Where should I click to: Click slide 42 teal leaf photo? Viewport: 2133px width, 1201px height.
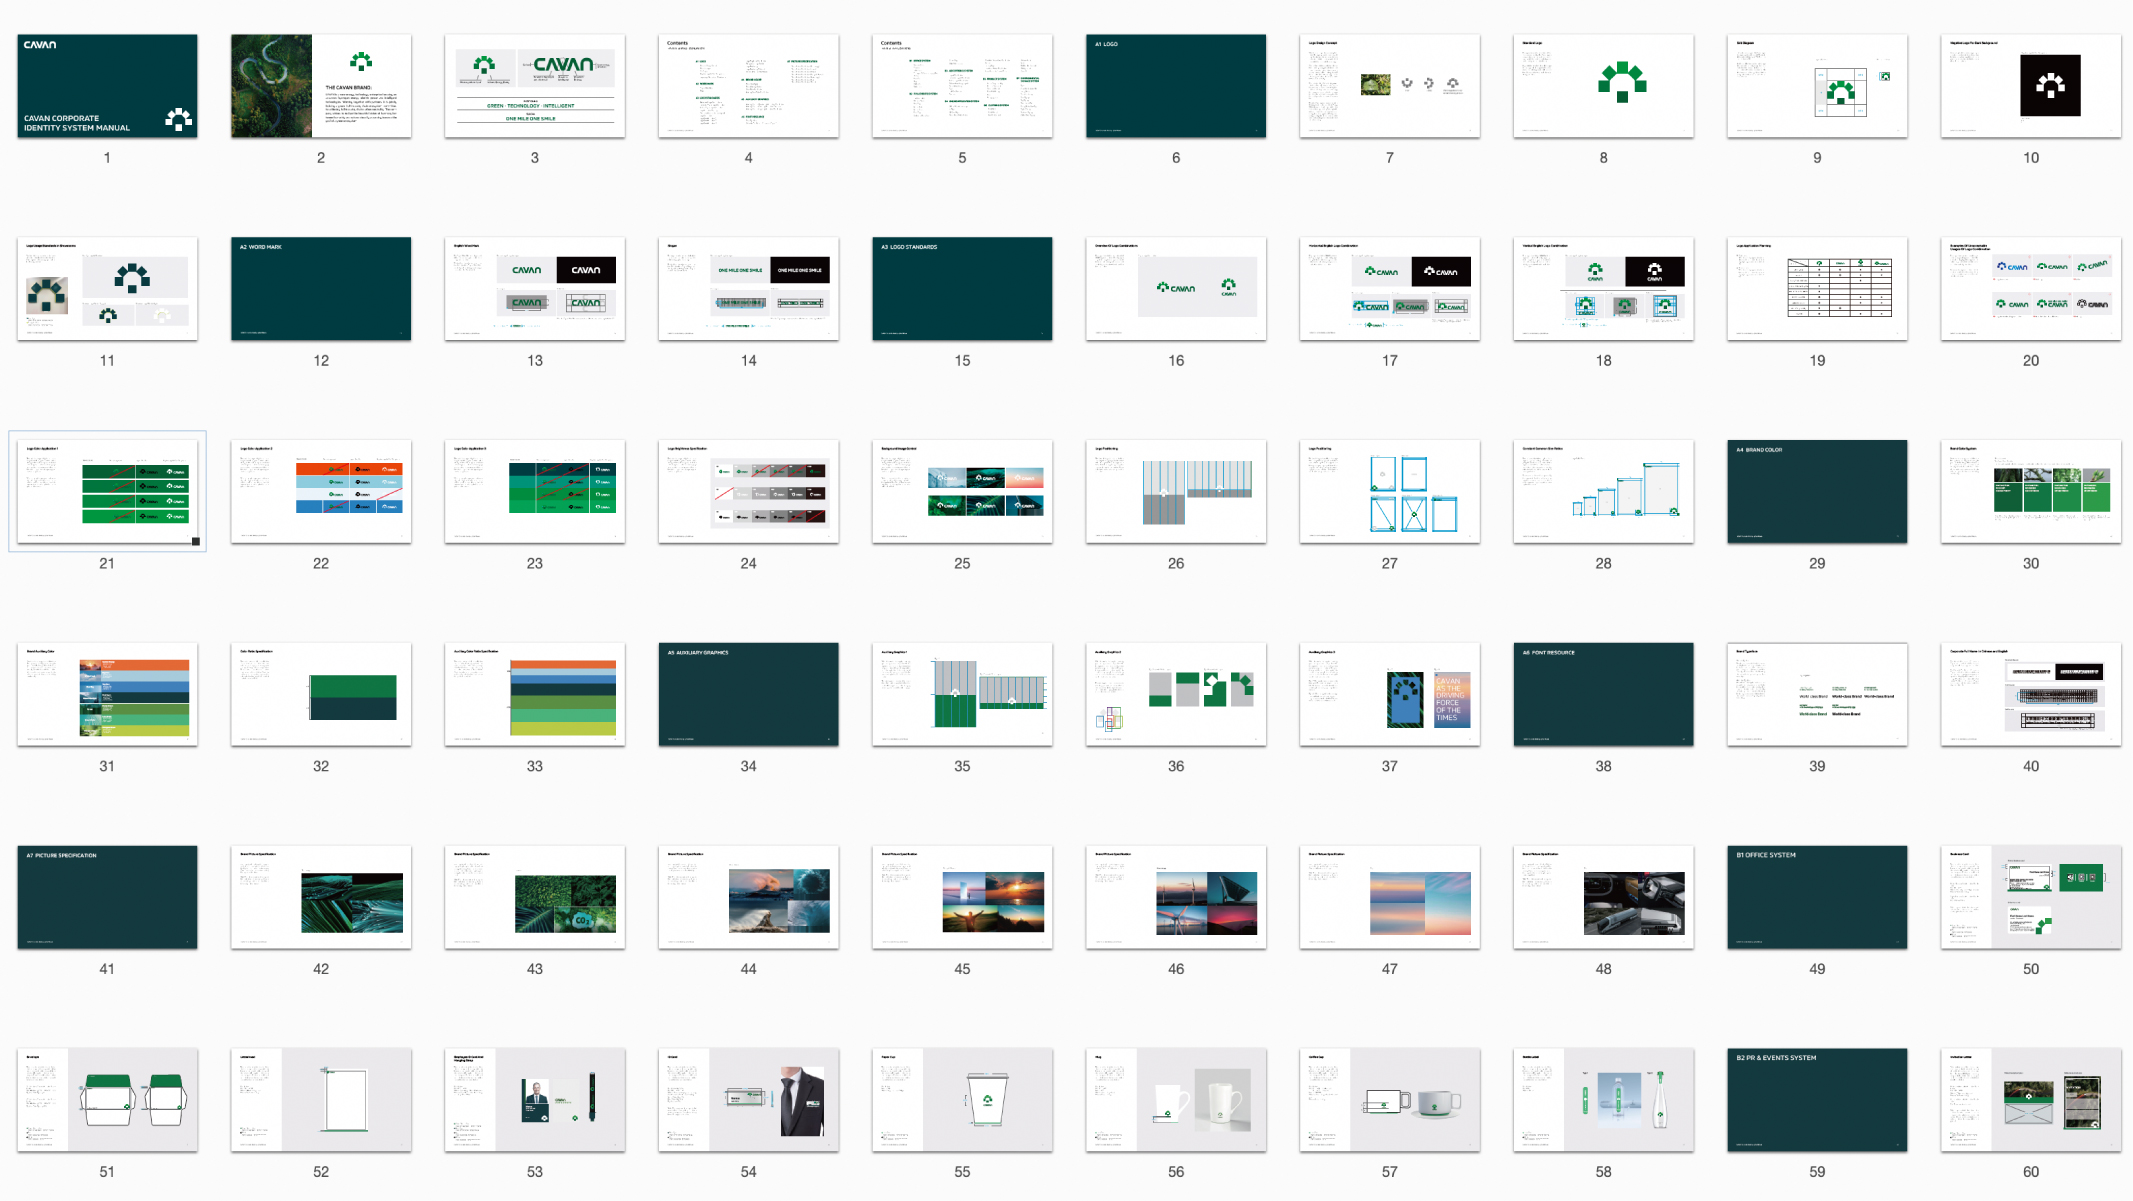(321, 898)
